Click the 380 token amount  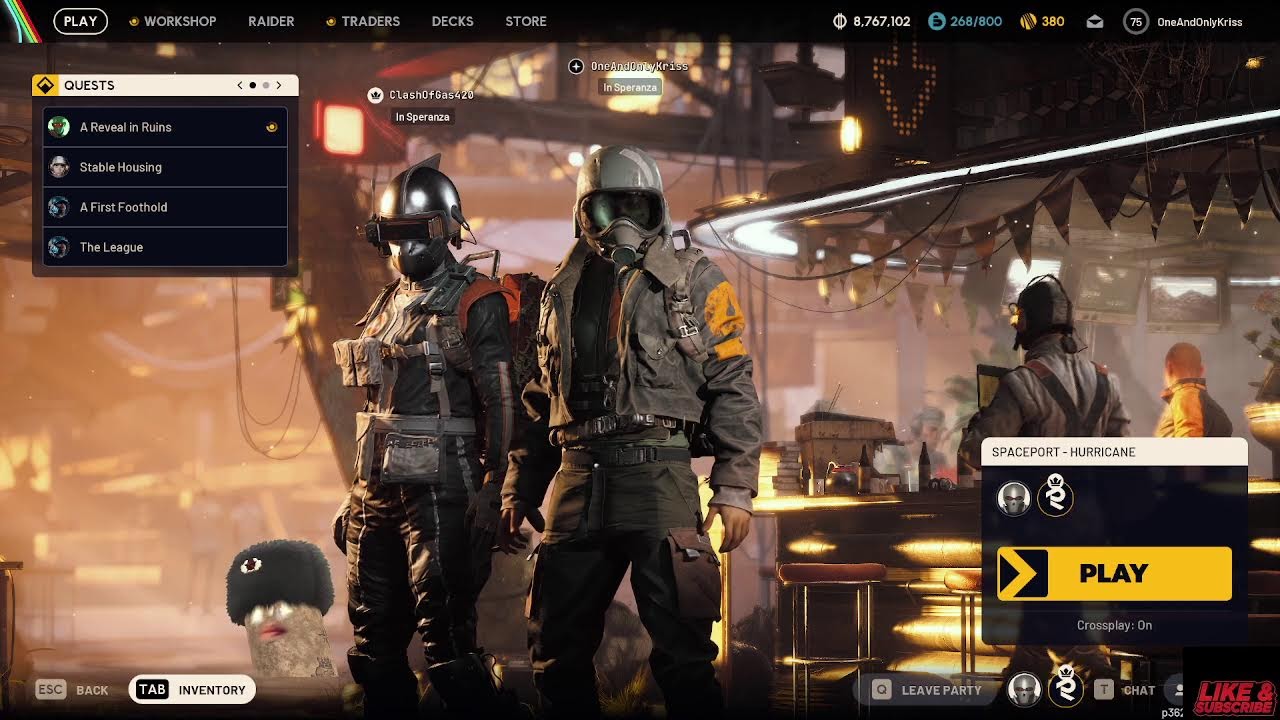[x=1053, y=21]
